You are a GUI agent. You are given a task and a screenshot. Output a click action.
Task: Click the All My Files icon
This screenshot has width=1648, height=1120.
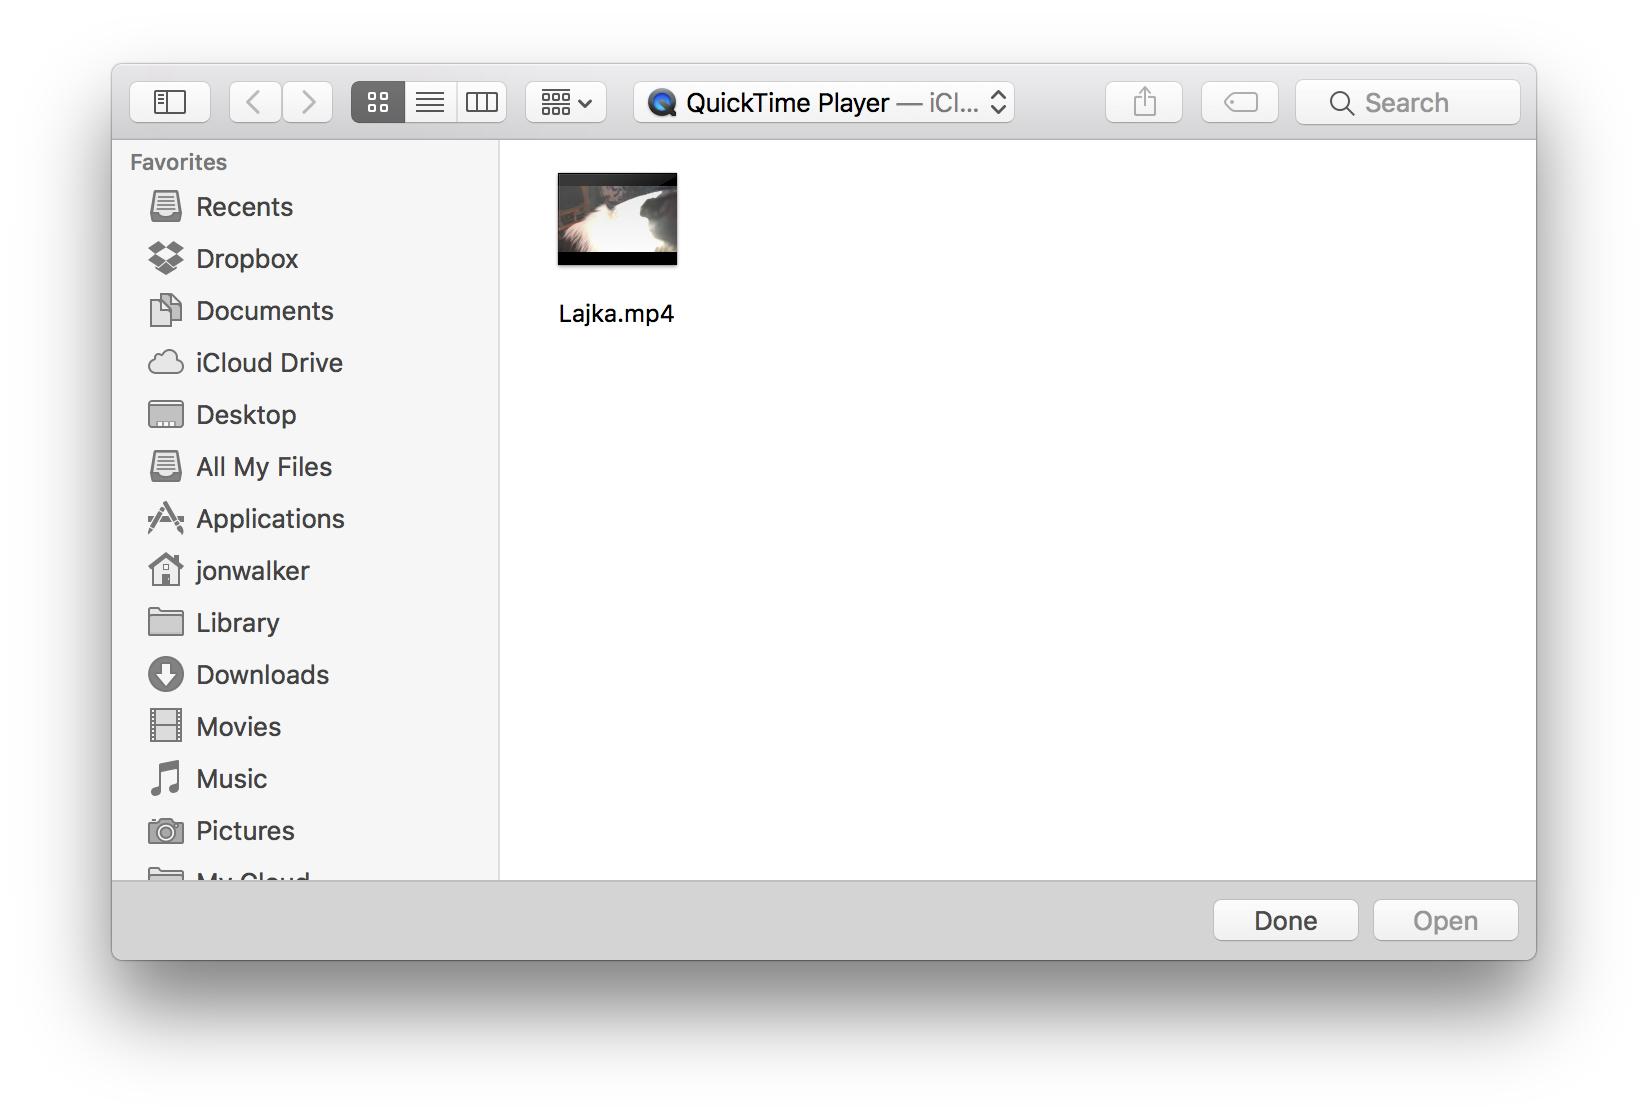(x=166, y=466)
